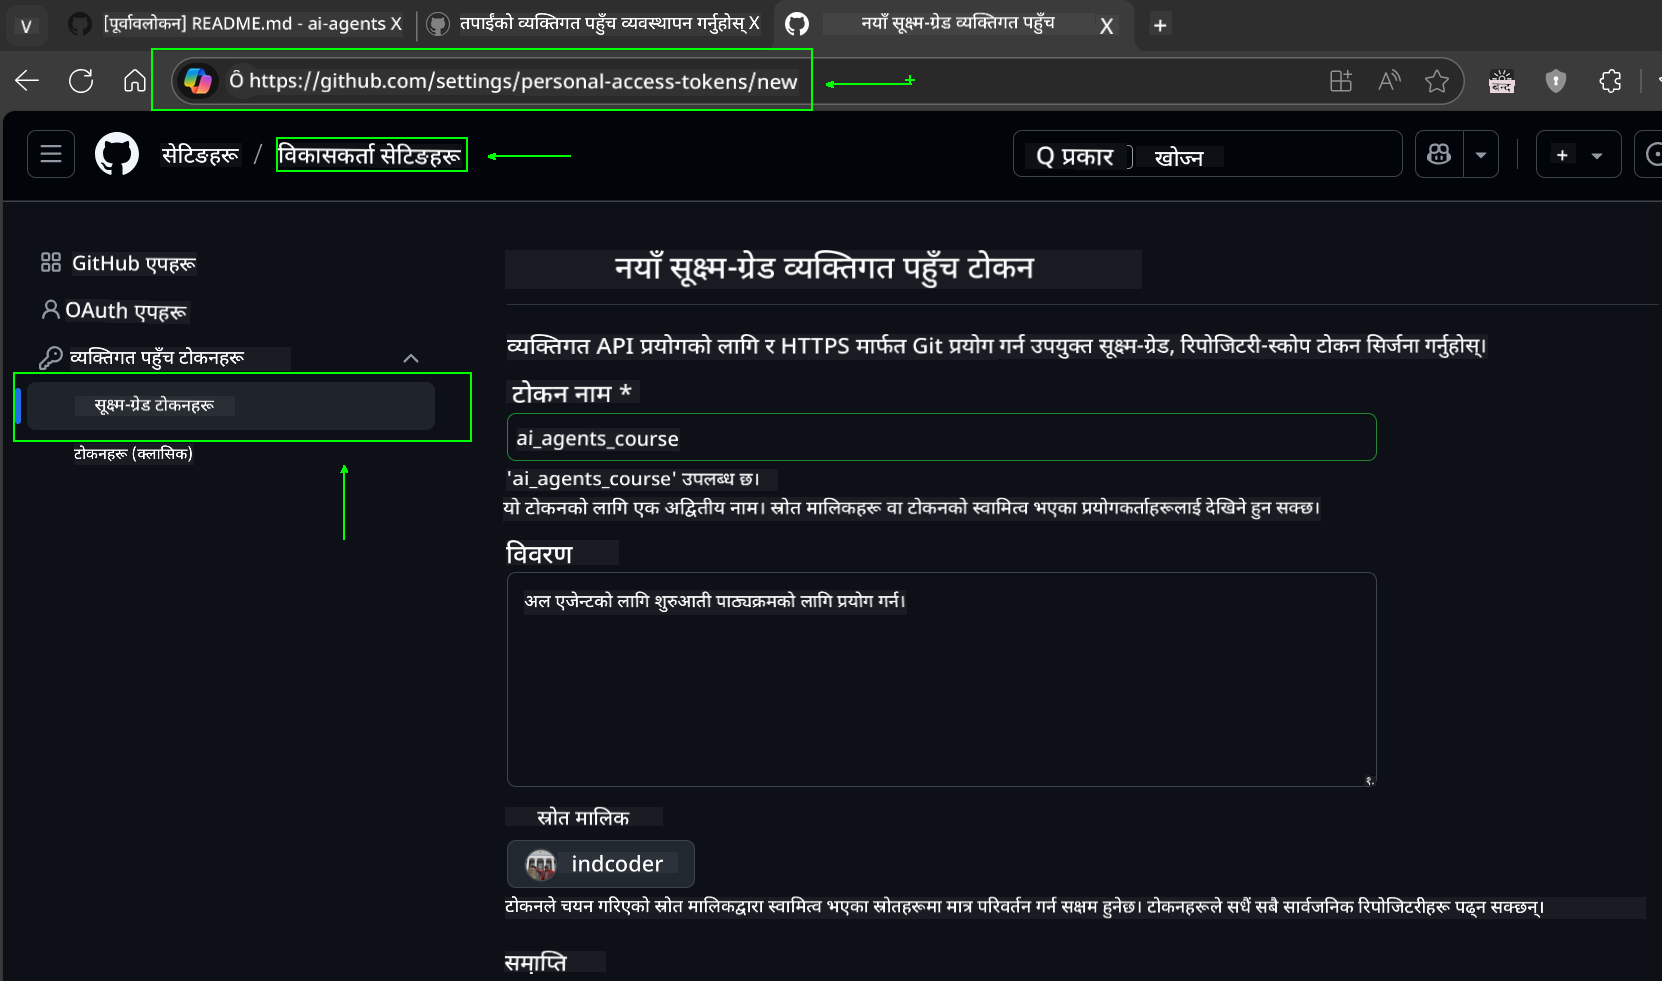The image size is (1662, 981).
Task: Switch to the तपाईंको व्यक्तिगत पहुँच tab
Action: 594,24
